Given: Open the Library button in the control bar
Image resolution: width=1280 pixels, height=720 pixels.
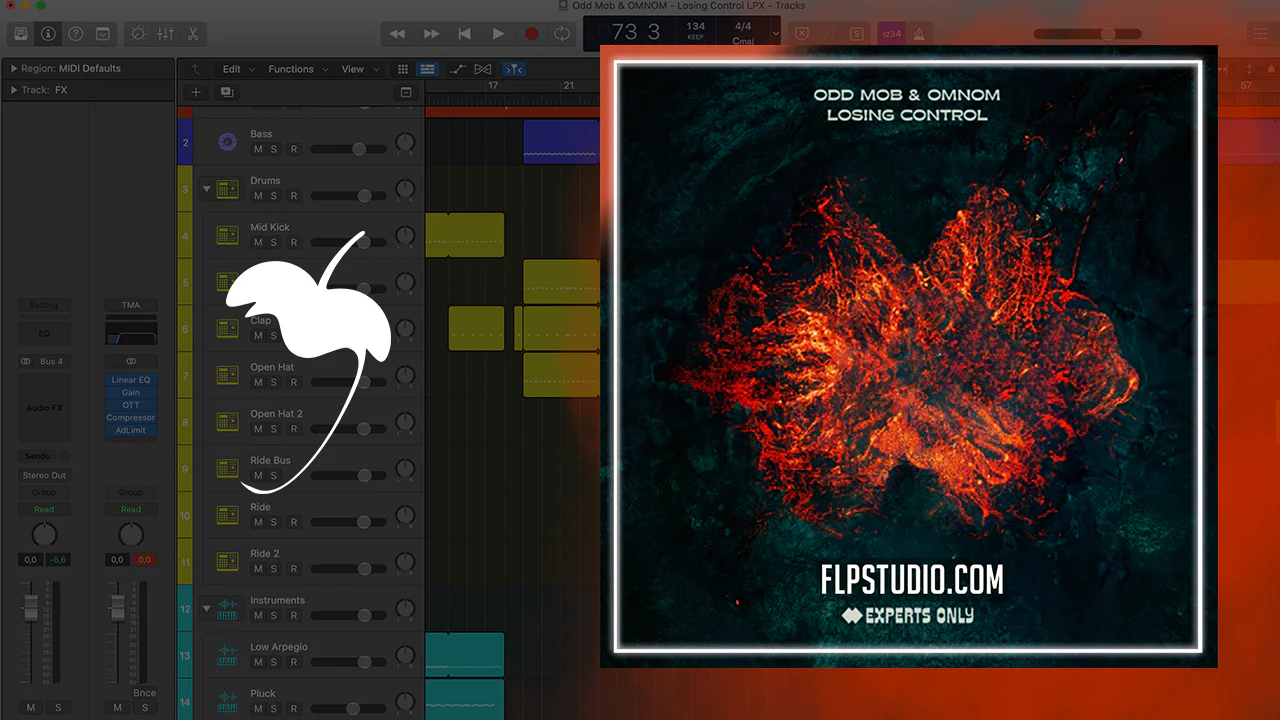Looking at the screenshot, I should [21, 34].
